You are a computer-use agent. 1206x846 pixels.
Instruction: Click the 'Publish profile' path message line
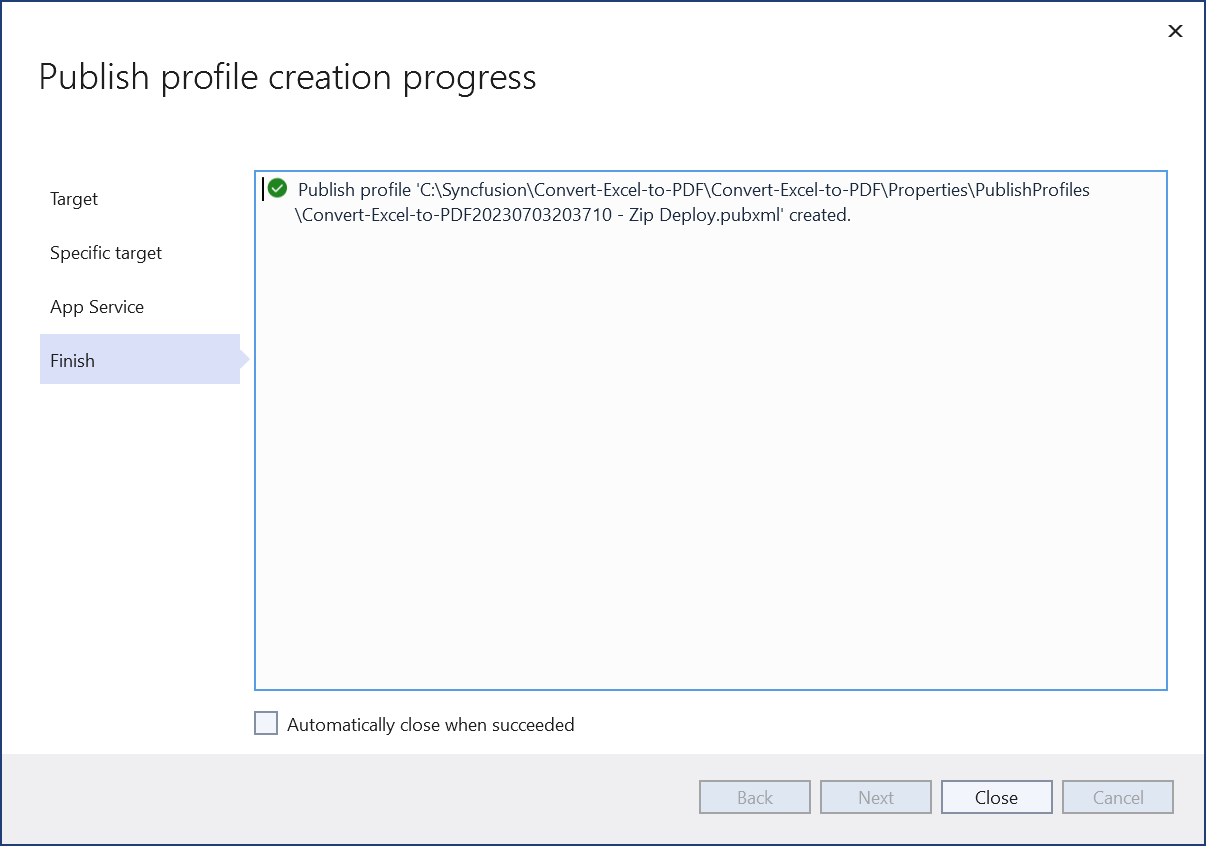693,189
